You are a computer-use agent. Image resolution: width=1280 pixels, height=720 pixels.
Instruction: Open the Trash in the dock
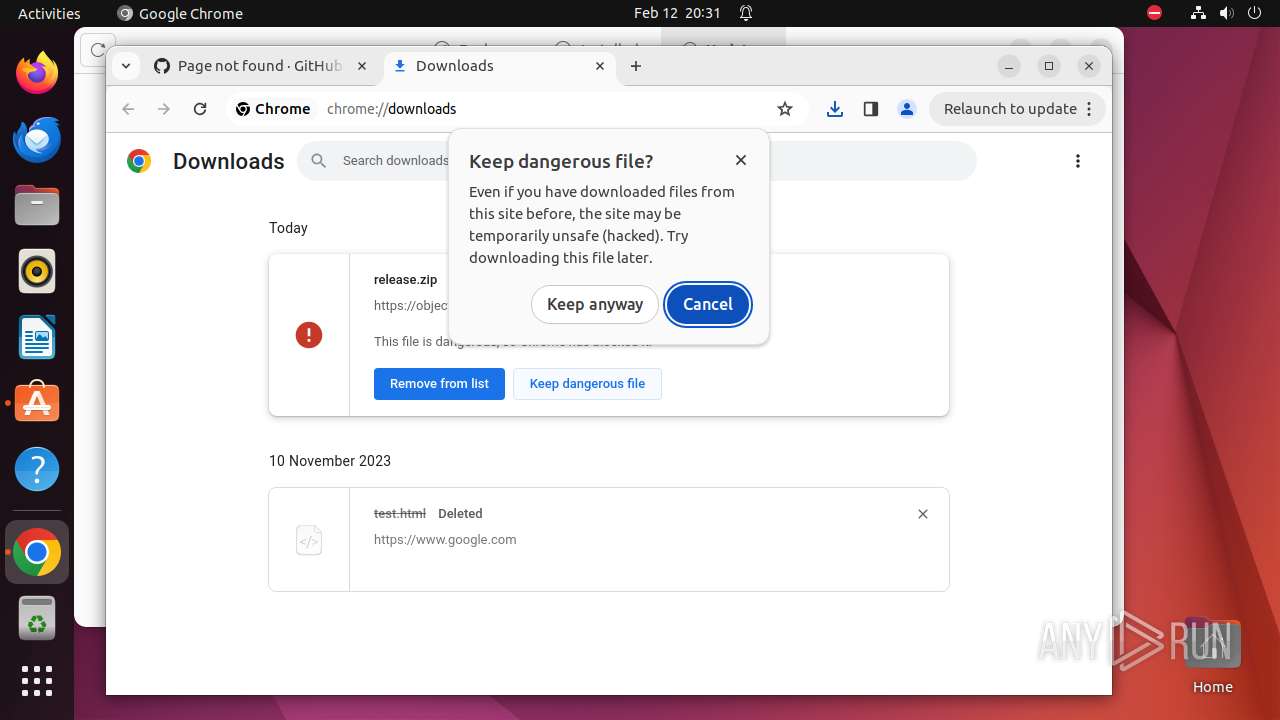tap(37, 618)
